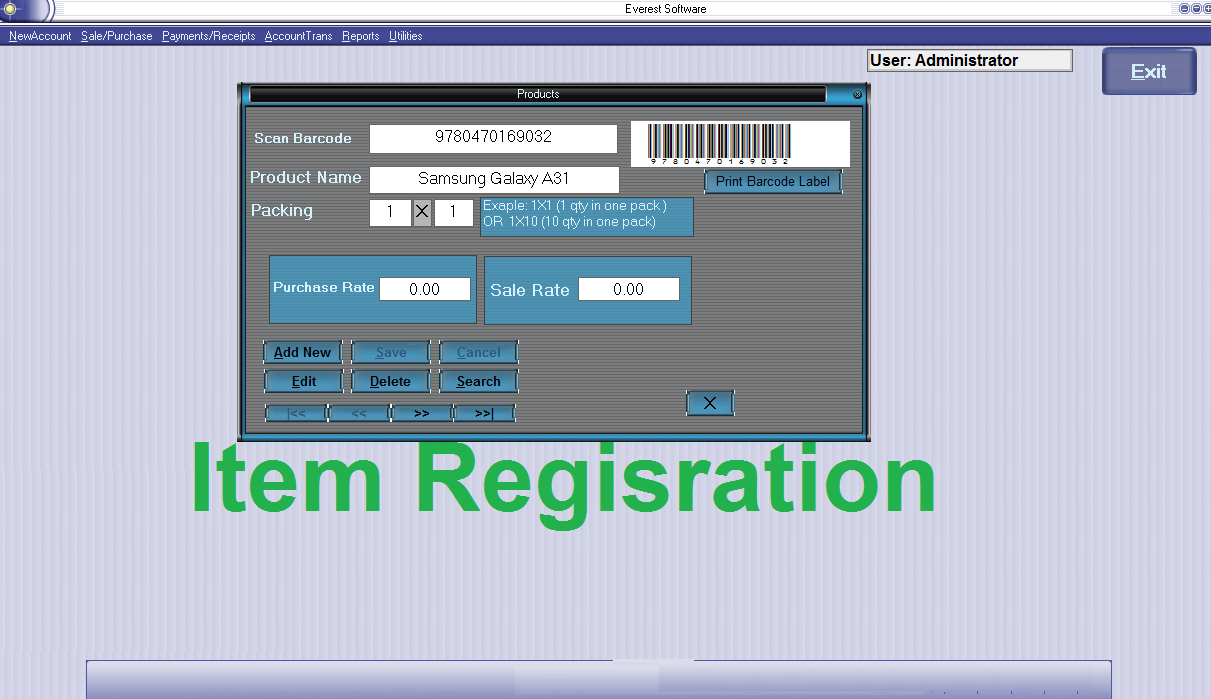
Task: Open the Utilities menu
Action: pyautogui.click(x=406, y=36)
